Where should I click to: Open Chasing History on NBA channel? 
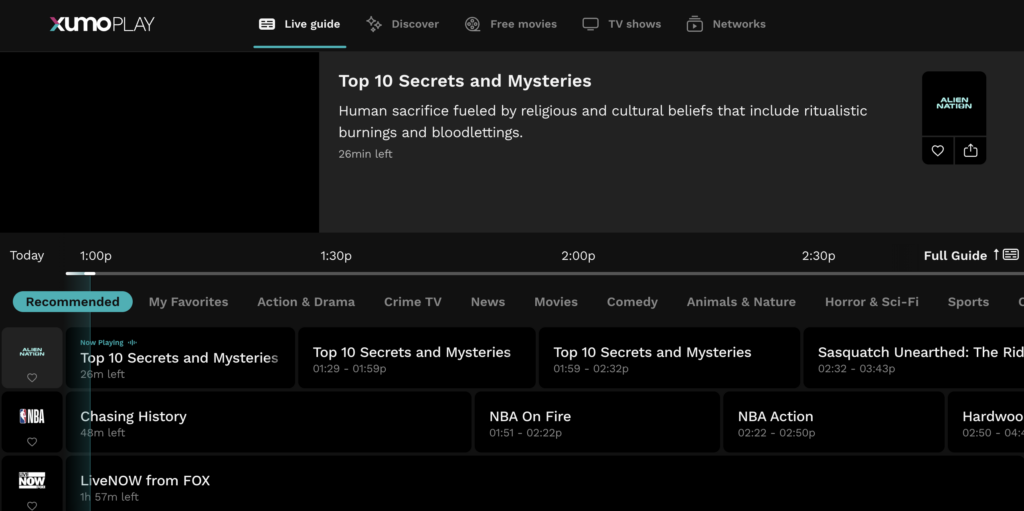[x=268, y=422]
